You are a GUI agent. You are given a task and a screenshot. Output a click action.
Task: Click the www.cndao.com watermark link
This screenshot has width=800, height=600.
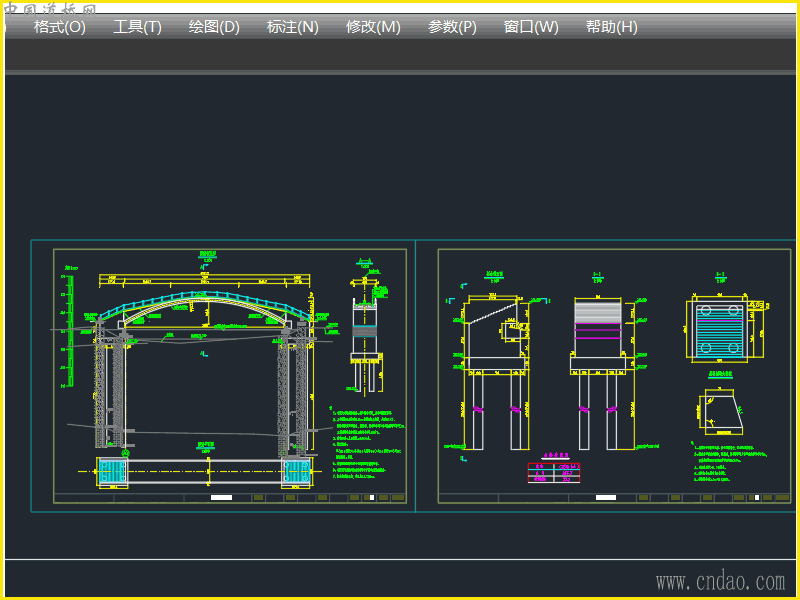point(720,581)
